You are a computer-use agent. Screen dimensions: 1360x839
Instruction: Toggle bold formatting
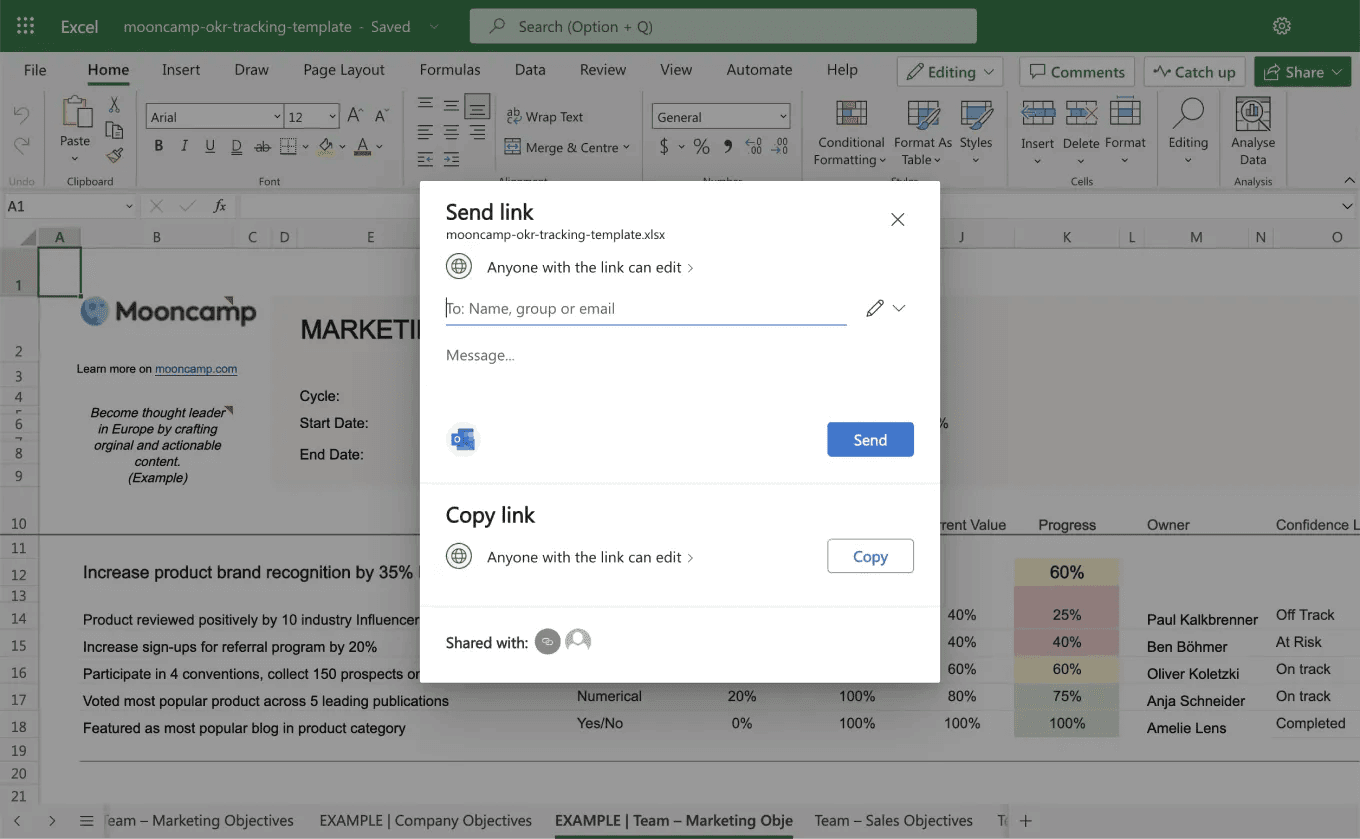pos(160,145)
